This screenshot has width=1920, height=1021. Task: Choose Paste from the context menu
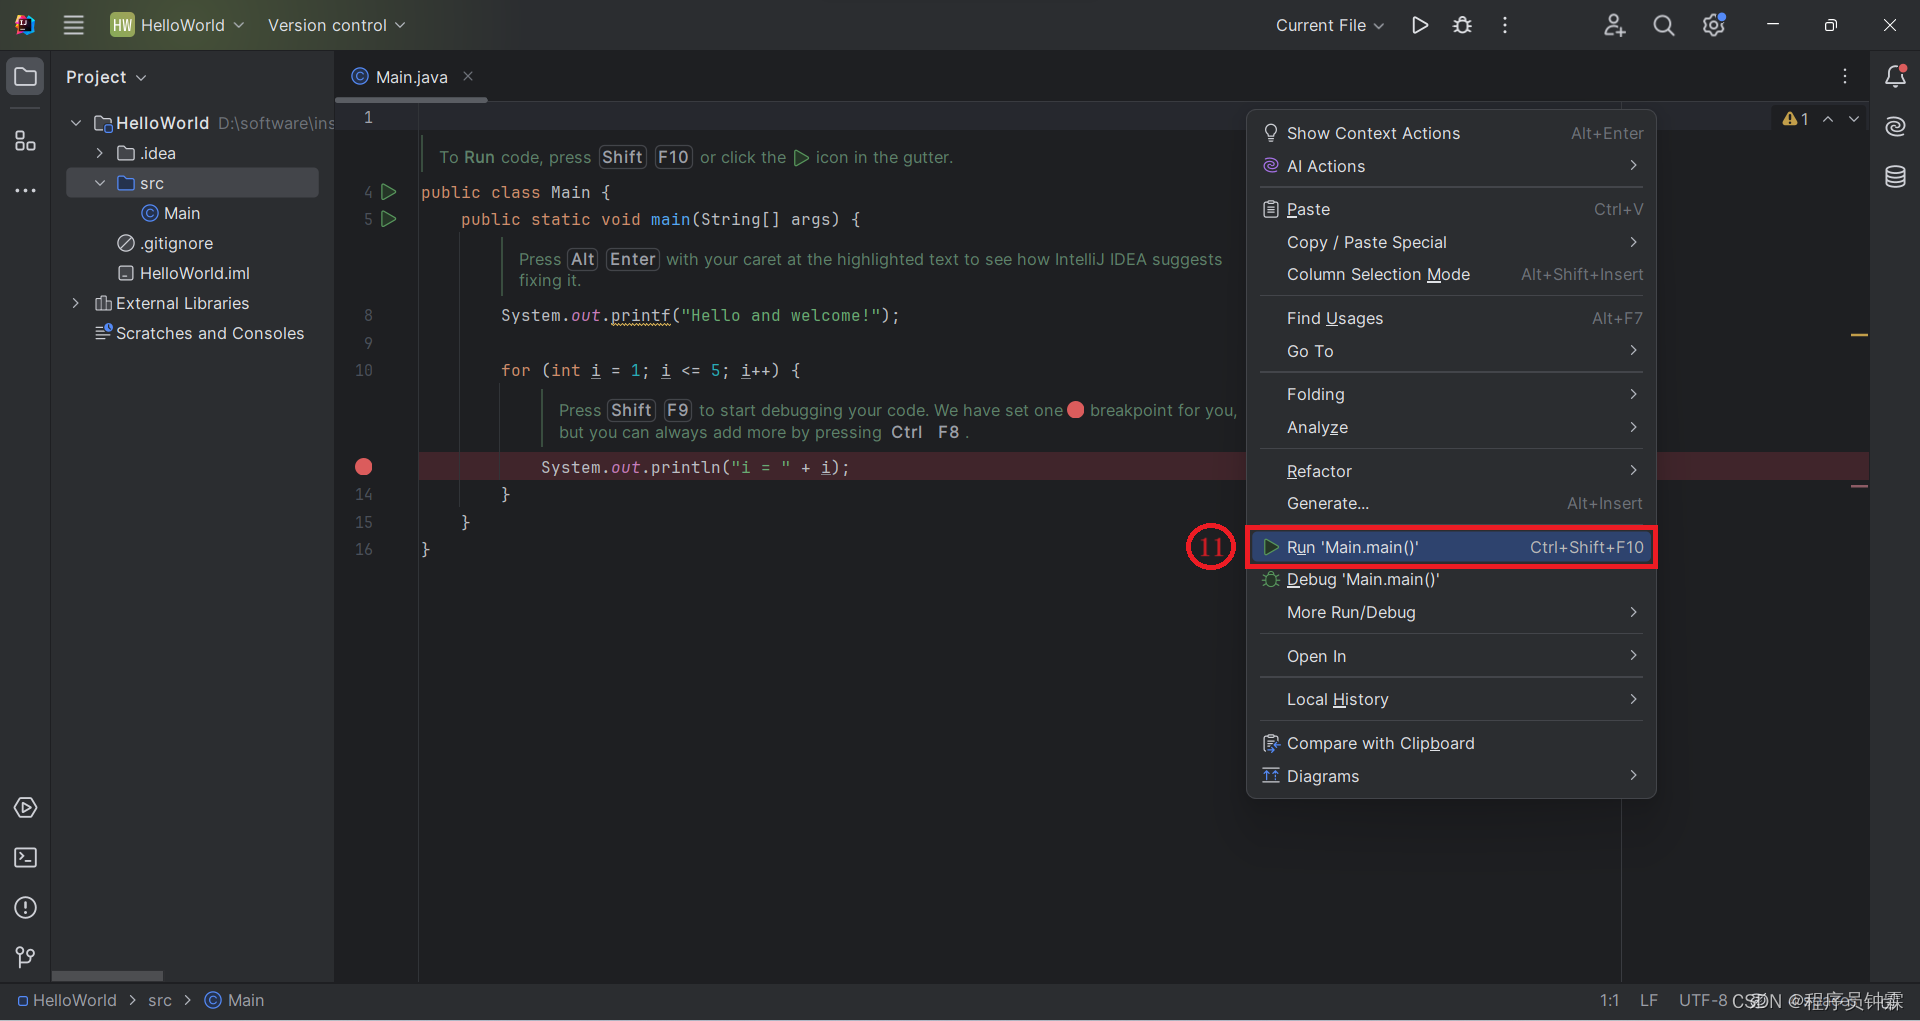pyautogui.click(x=1451, y=209)
